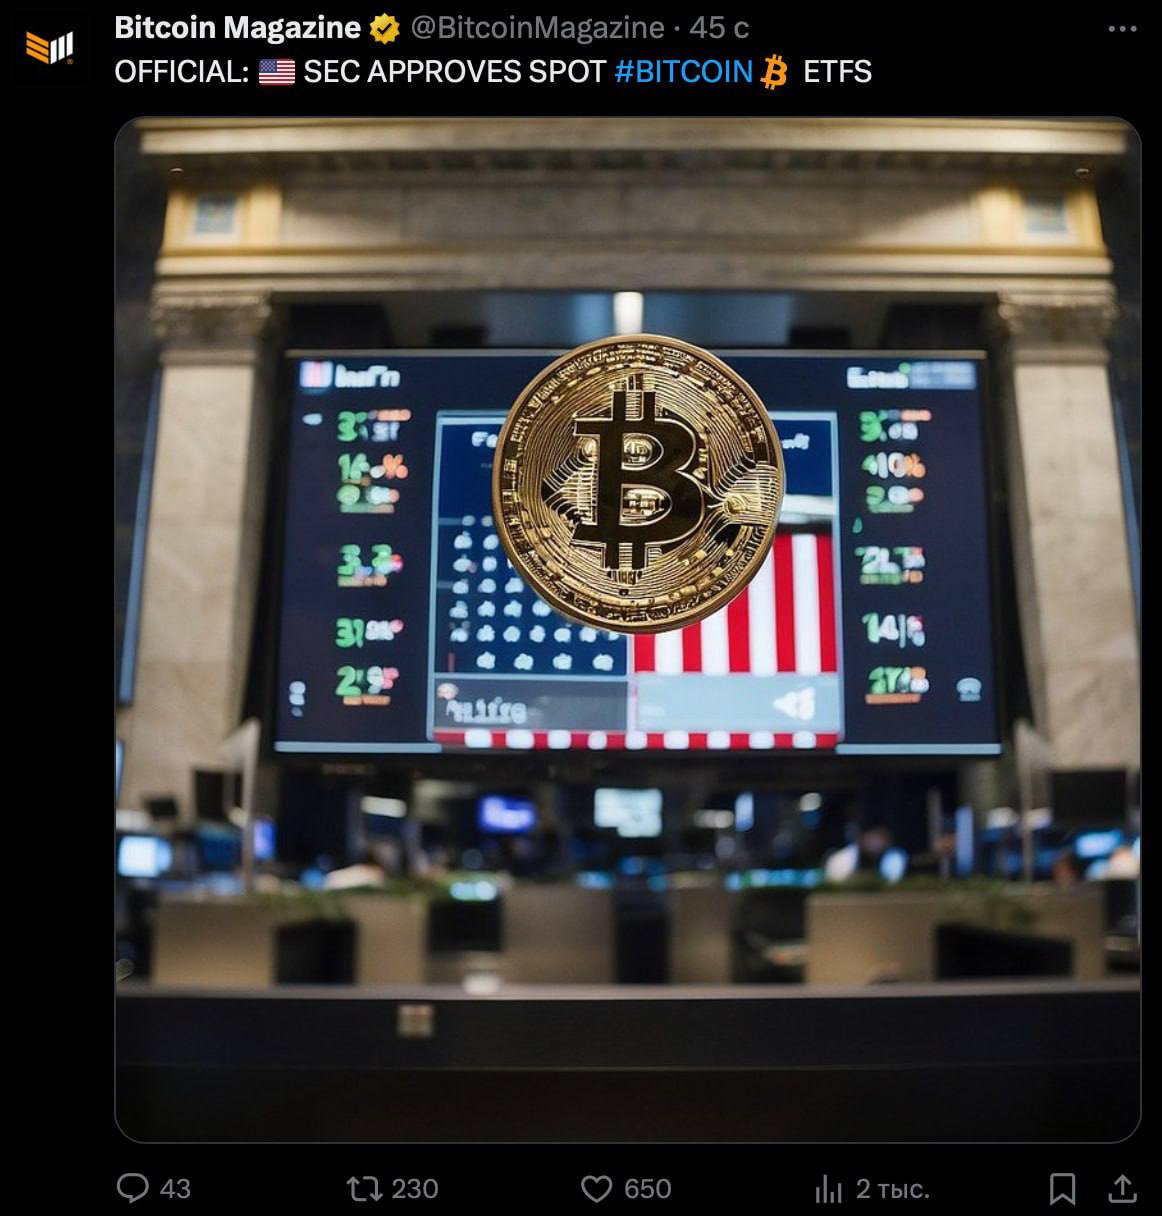
Task: Click the 45 с timestamp
Action: pos(718,28)
